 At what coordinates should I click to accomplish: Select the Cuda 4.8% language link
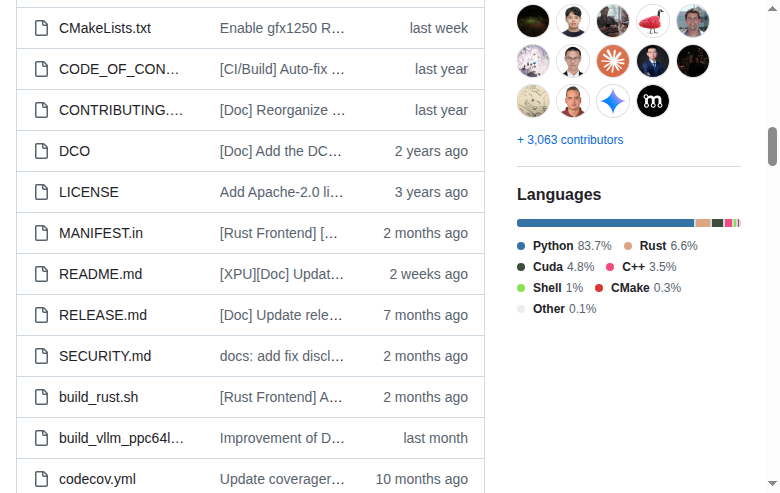point(556,267)
